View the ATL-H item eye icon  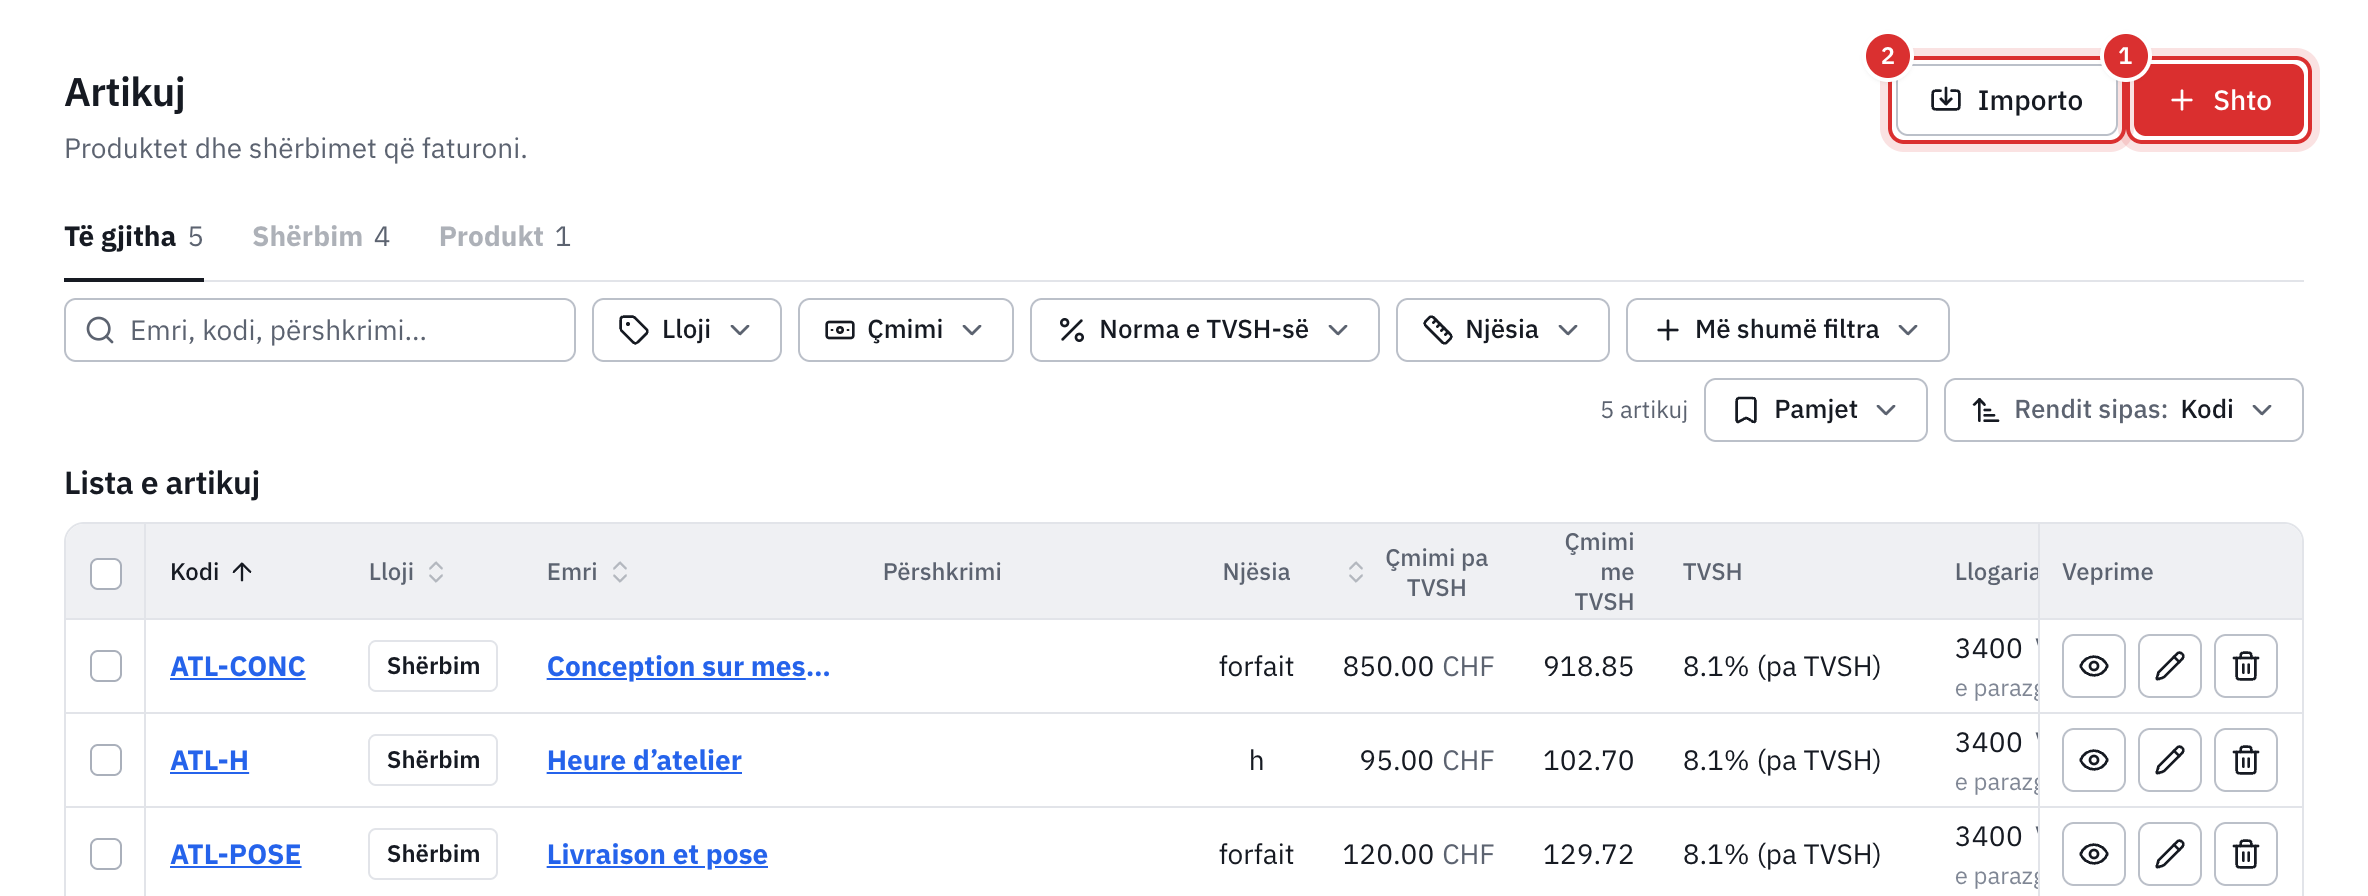[2094, 760]
